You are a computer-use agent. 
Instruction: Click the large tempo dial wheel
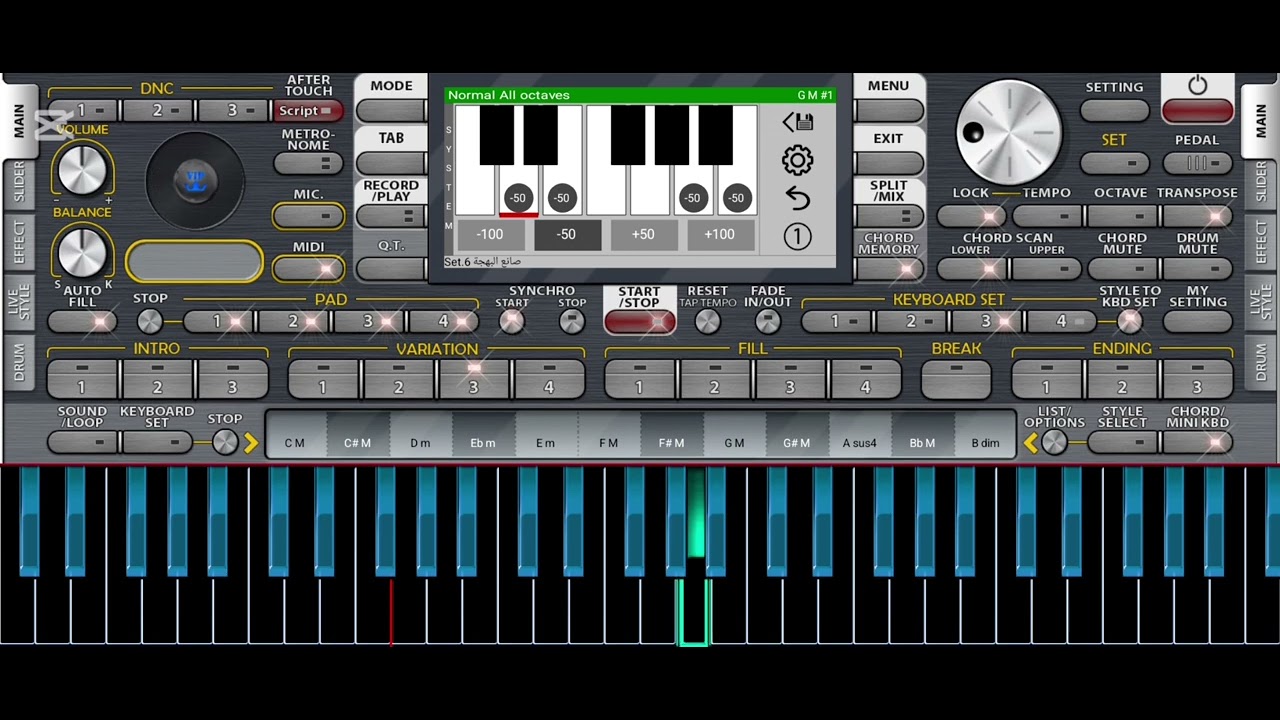[1008, 131]
